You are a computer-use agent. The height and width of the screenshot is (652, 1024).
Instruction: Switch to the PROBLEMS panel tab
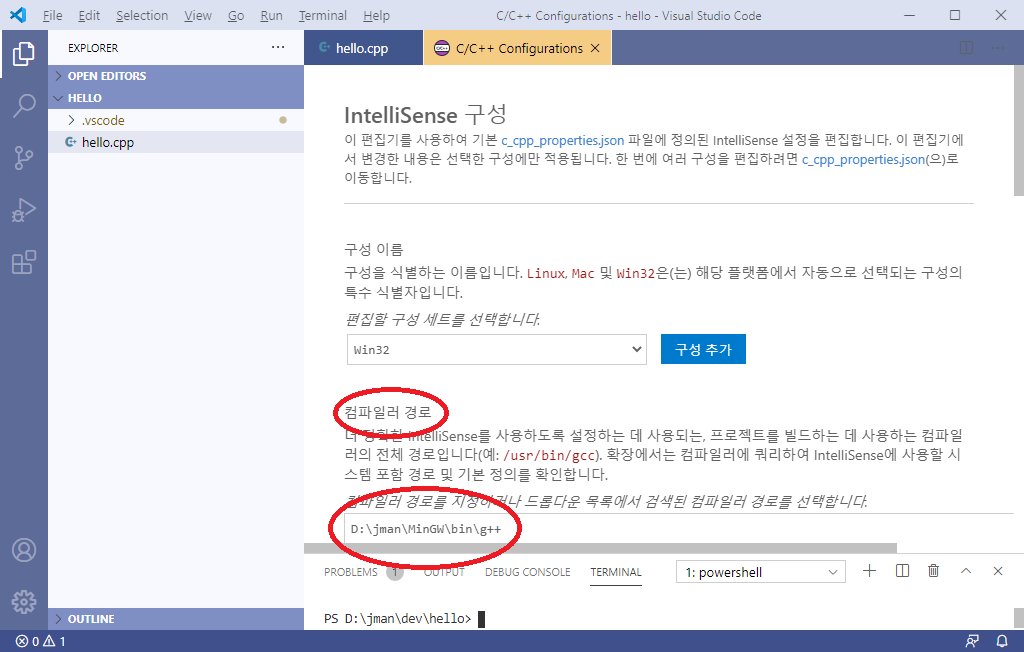[351, 572]
